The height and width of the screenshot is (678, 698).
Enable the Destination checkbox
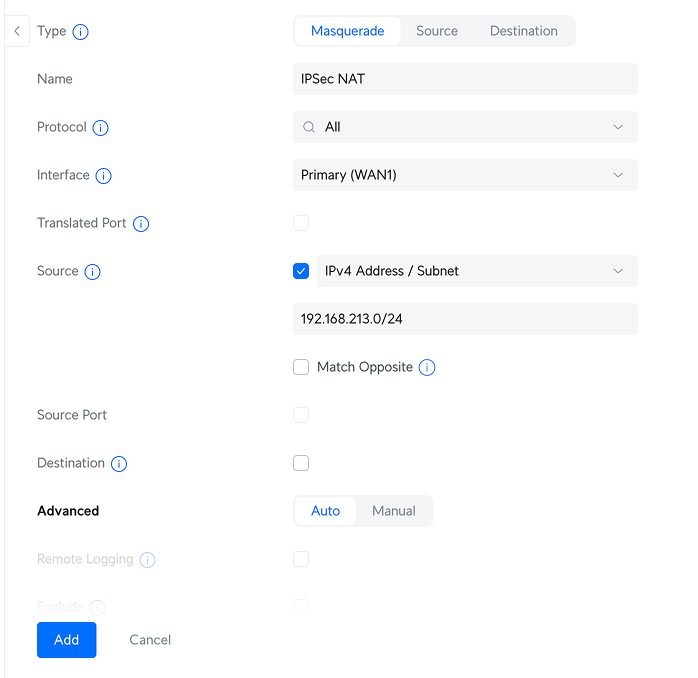click(x=301, y=463)
